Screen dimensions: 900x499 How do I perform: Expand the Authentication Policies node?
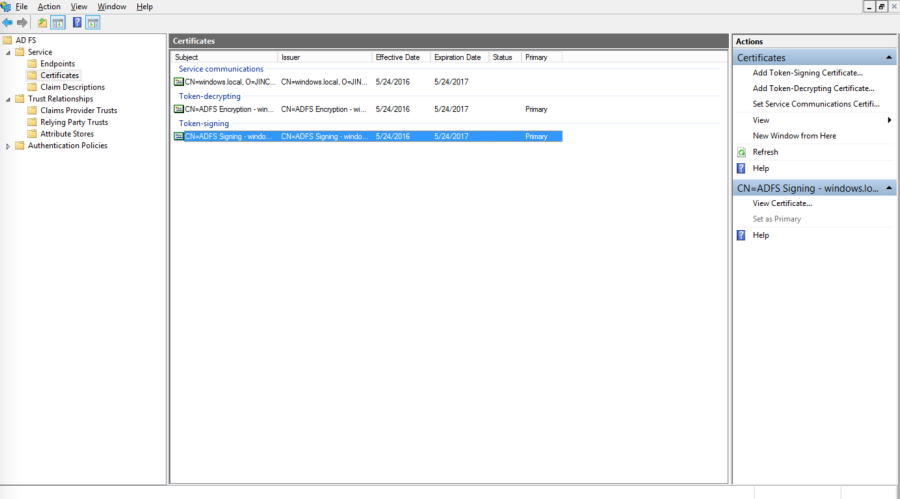[x=8, y=146]
